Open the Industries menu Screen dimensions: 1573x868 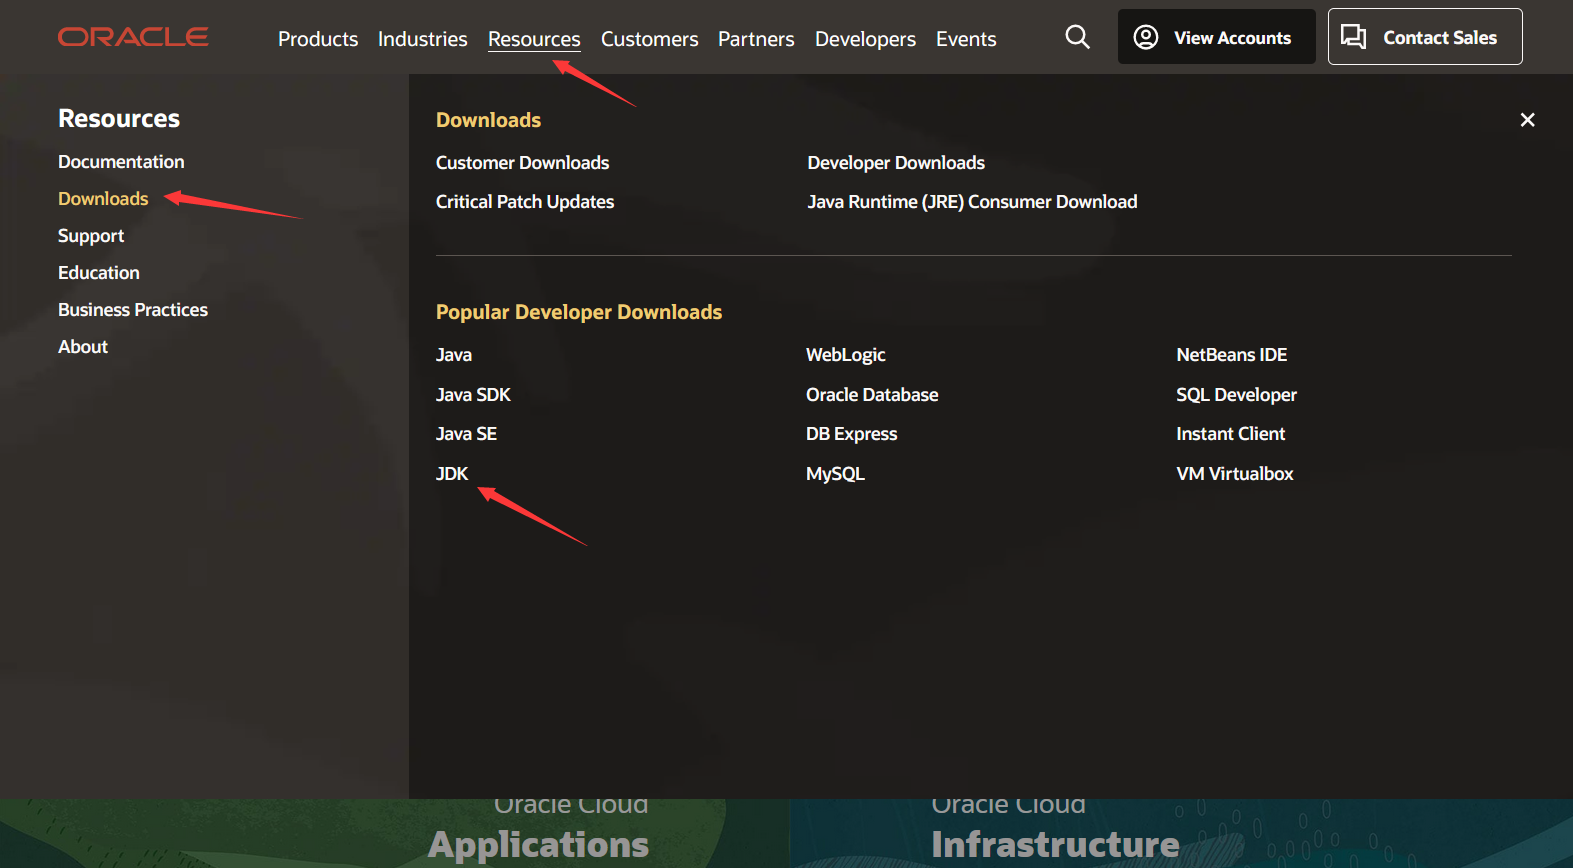click(x=422, y=39)
